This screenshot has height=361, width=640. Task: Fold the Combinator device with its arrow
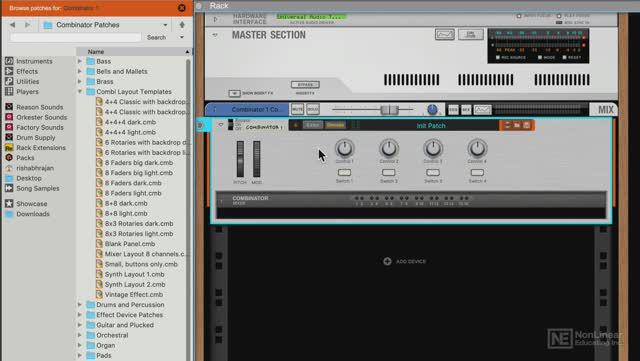[x=220, y=125]
